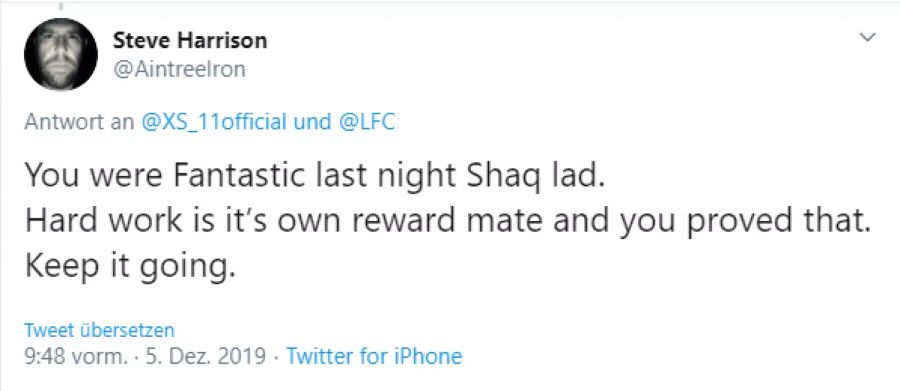Open the Twitter for iPhone source link

[374, 357]
